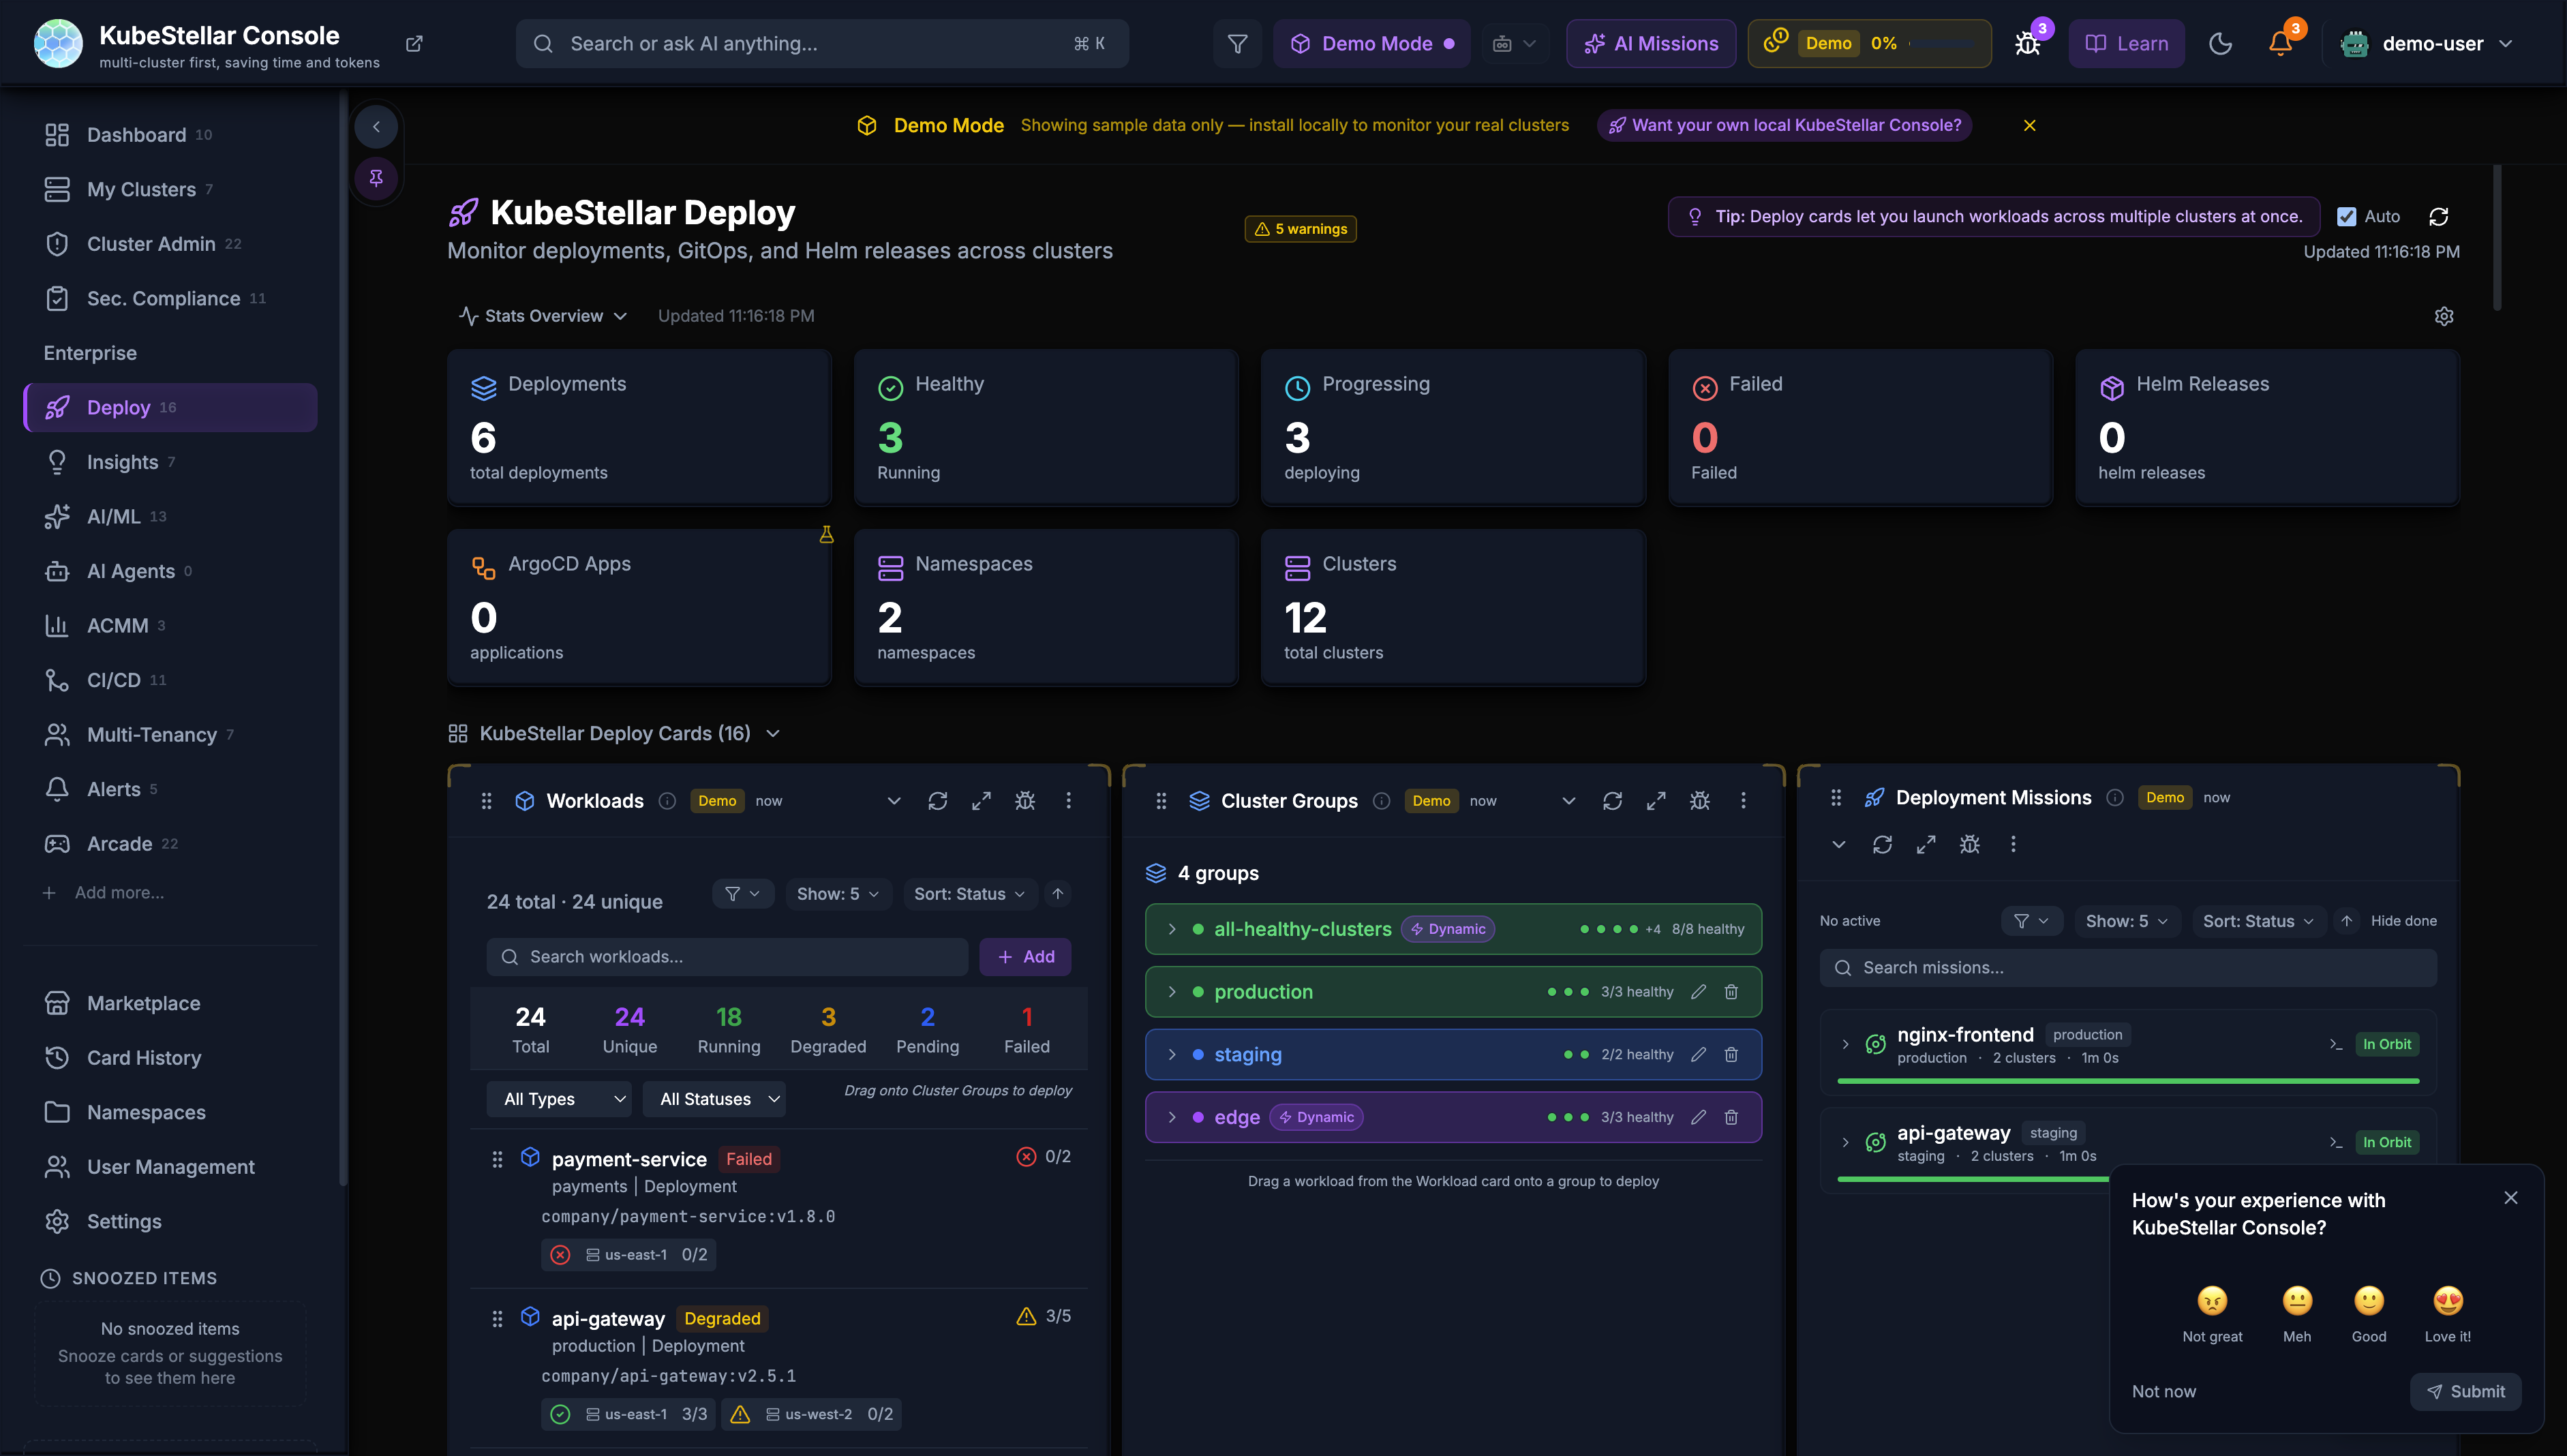Open Deployment Missions more options menu
The width and height of the screenshot is (2567, 1456).
[2013, 845]
